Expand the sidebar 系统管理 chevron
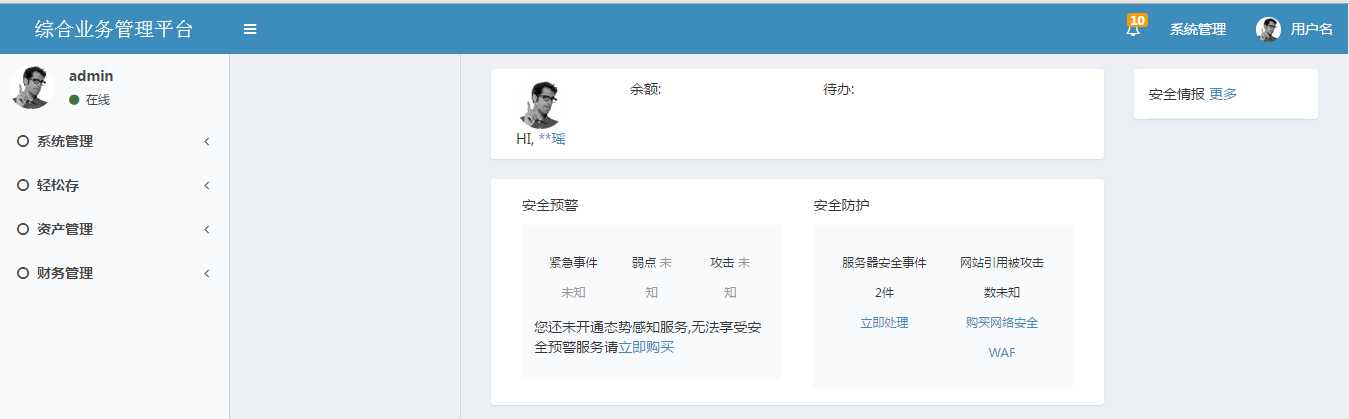The height and width of the screenshot is (419, 1349). tap(206, 142)
